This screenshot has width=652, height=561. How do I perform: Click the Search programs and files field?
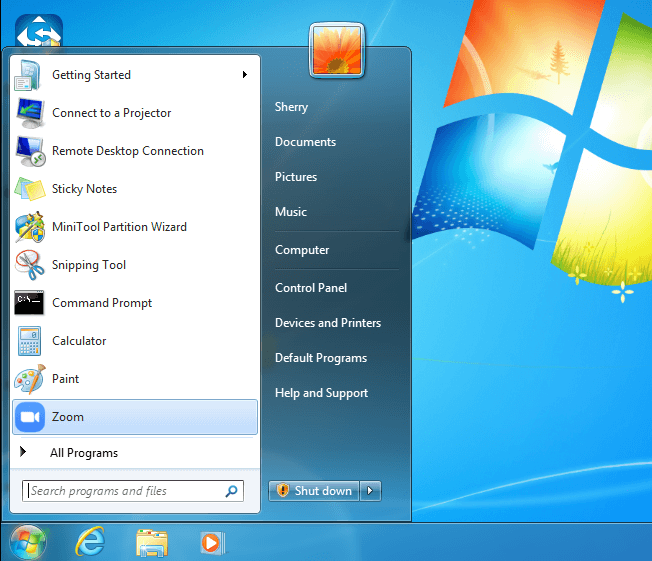pyautogui.click(x=133, y=491)
